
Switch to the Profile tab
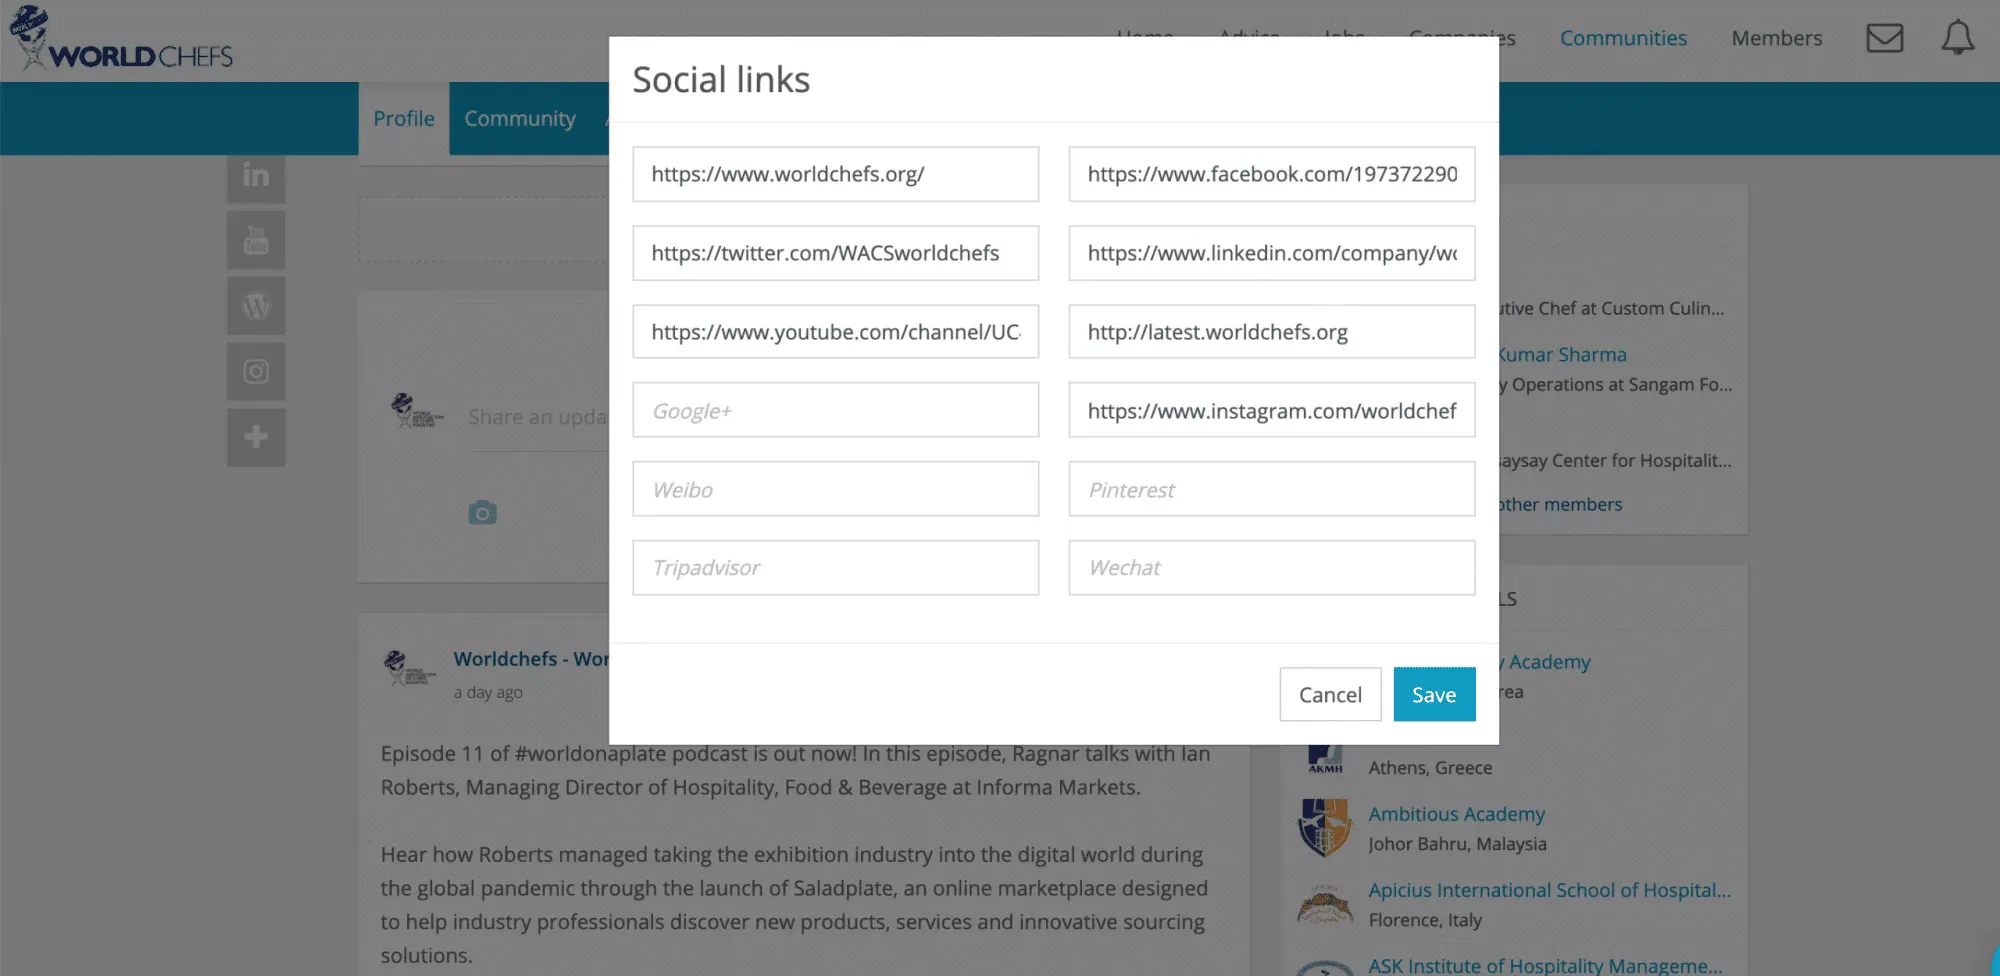(404, 119)
